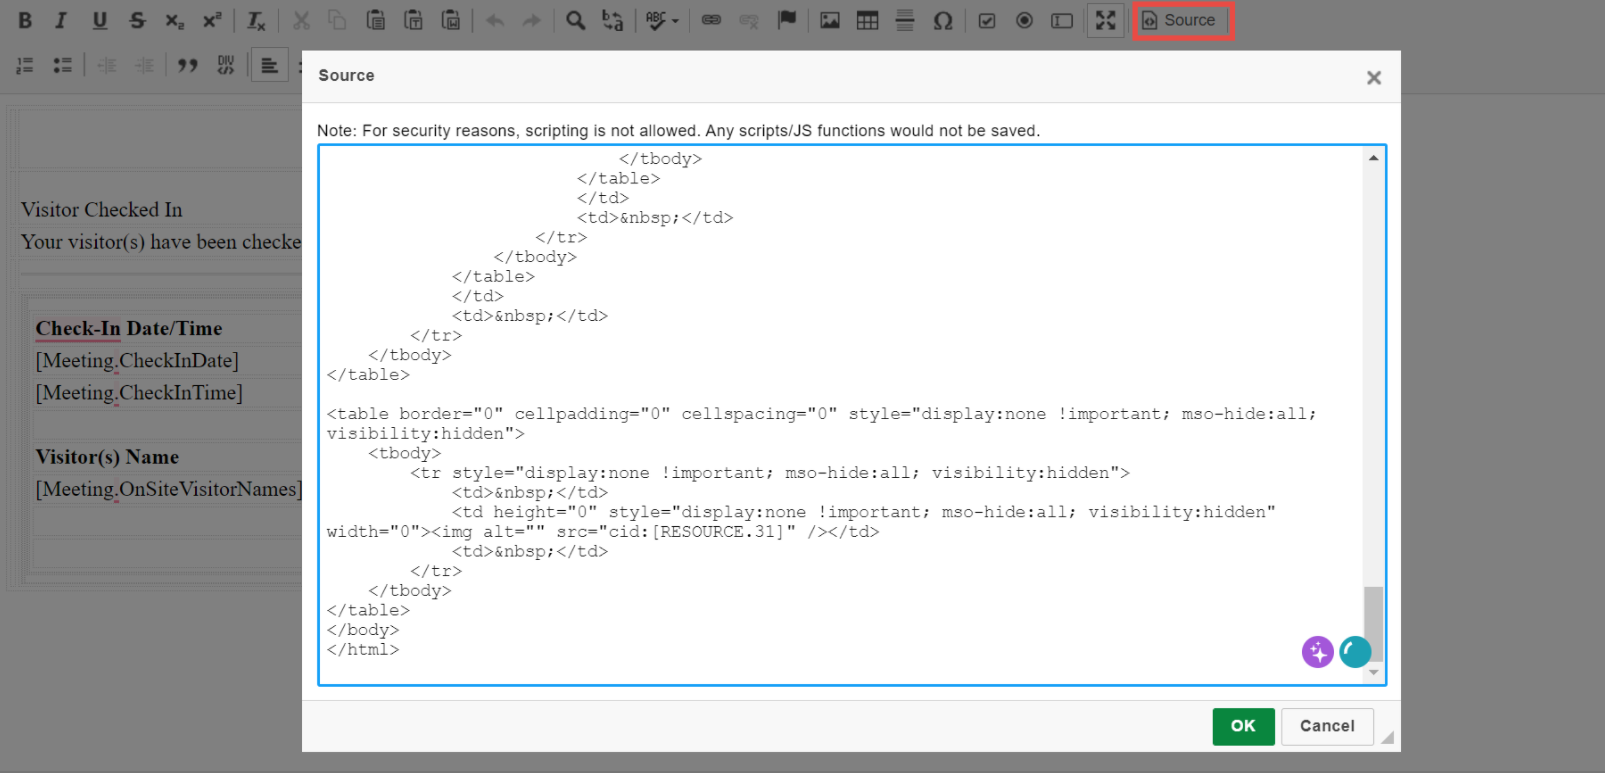Toggle Bold formatting
Screen dimensions: 1605x773
25,20
